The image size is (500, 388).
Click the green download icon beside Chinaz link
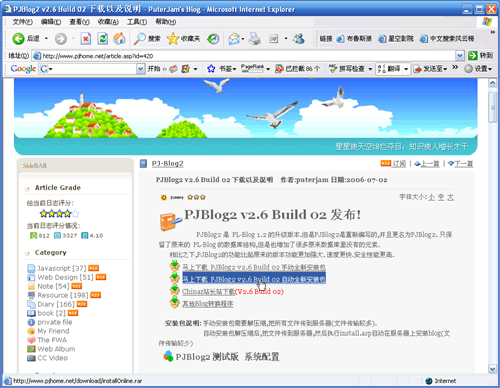175,290
